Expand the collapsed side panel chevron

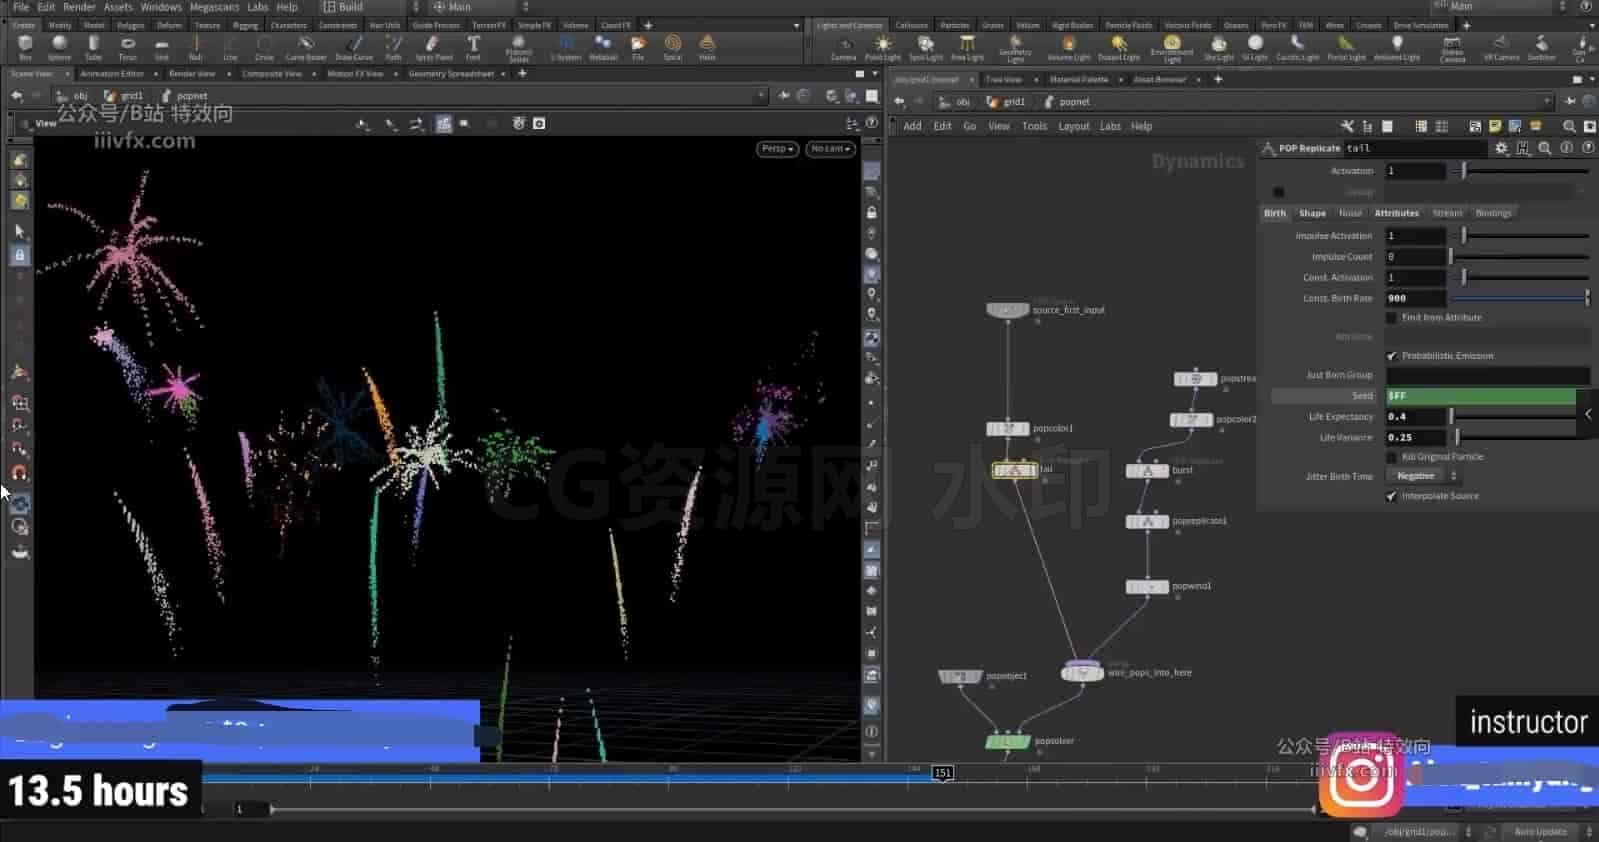(x=1588, y=414)
